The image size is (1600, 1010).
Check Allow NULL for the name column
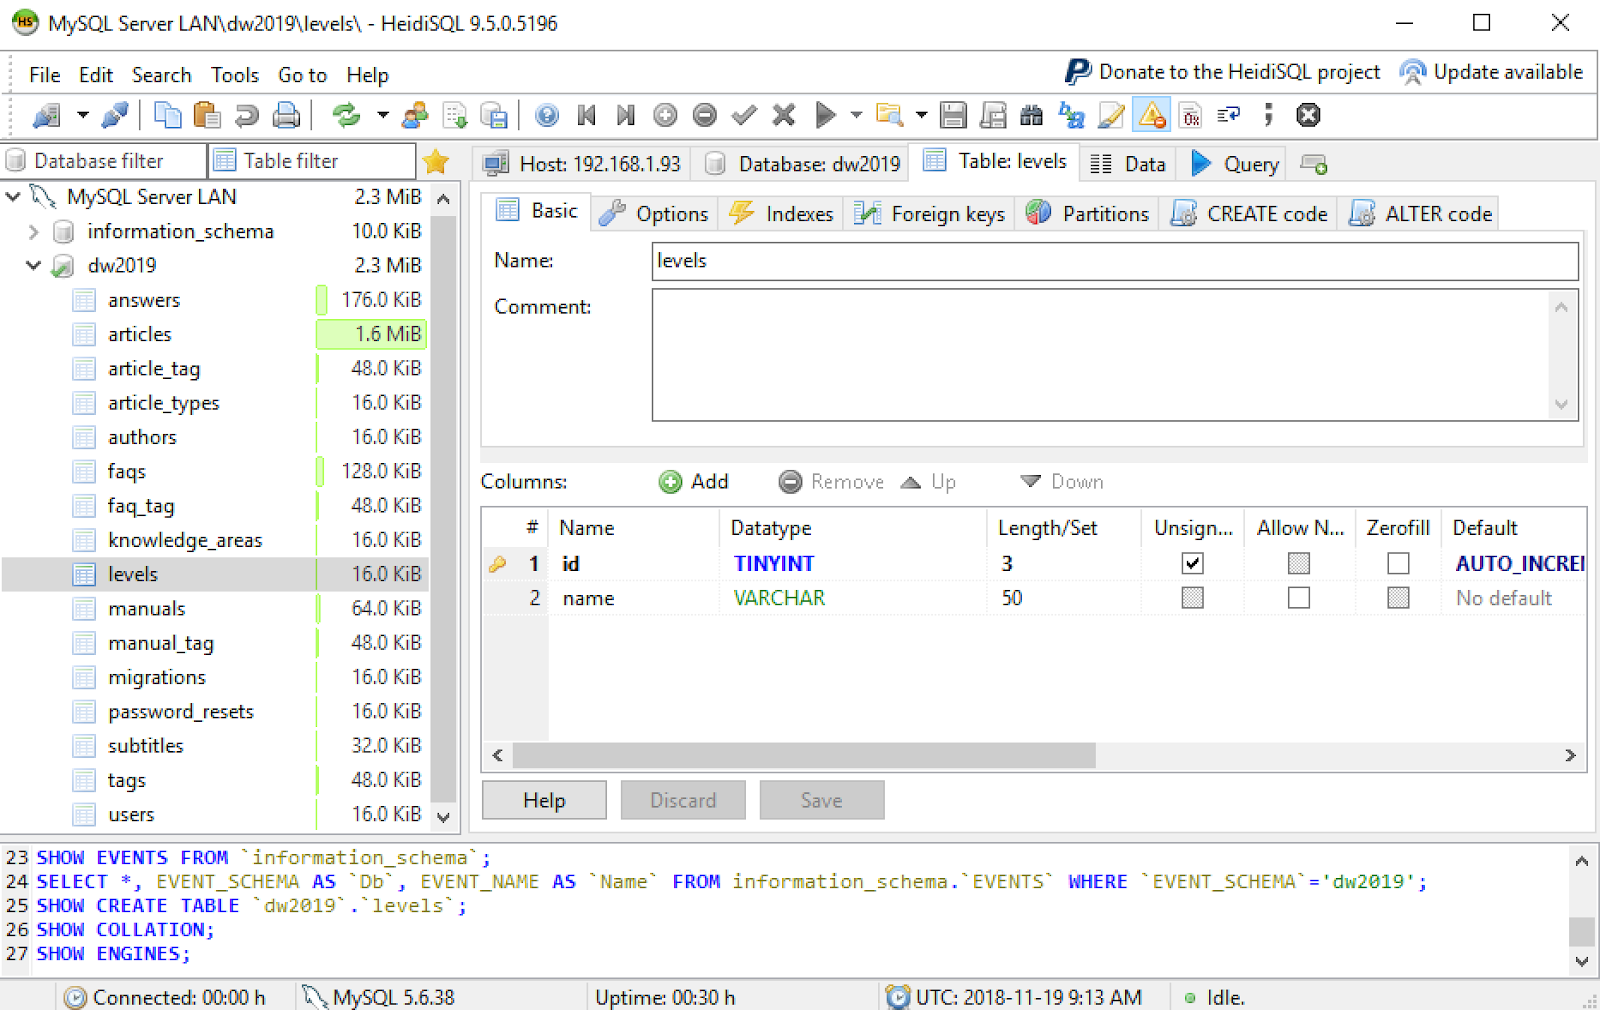(x=1299, y=598)
